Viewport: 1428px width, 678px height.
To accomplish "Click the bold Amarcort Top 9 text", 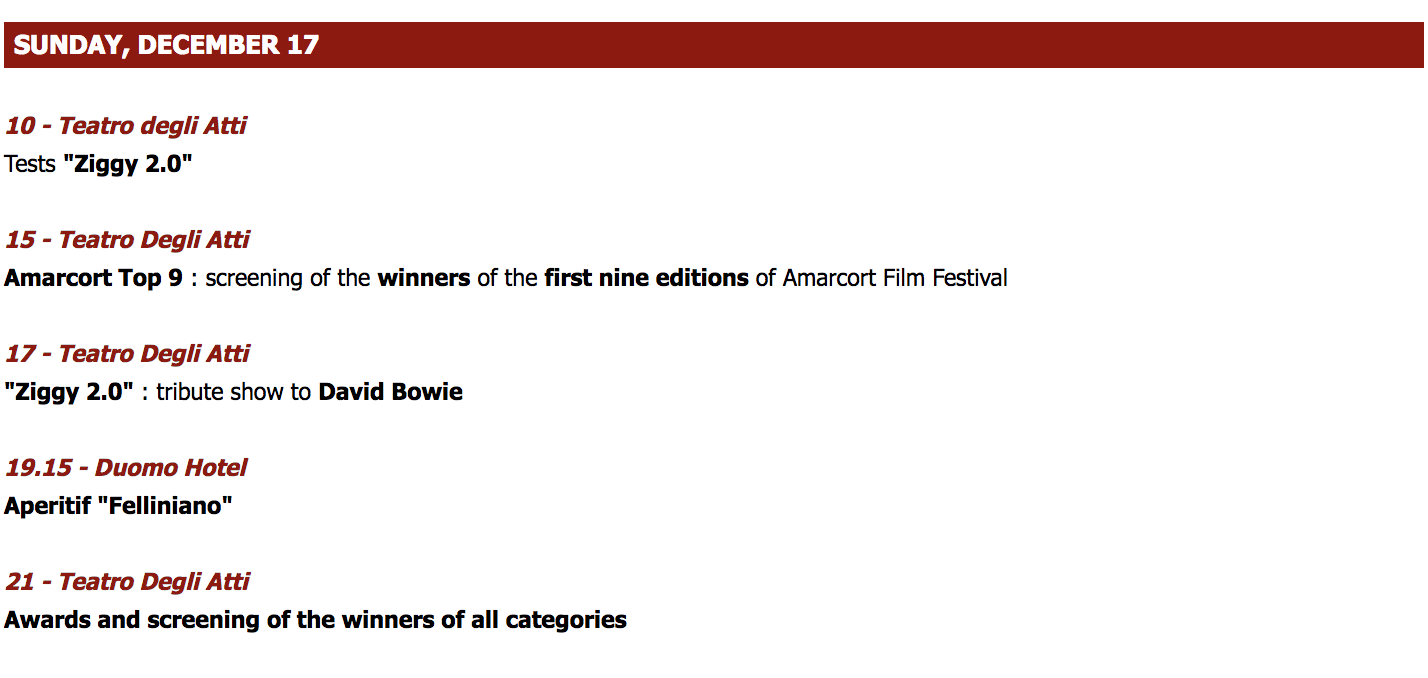I will (x=94, y=278).
